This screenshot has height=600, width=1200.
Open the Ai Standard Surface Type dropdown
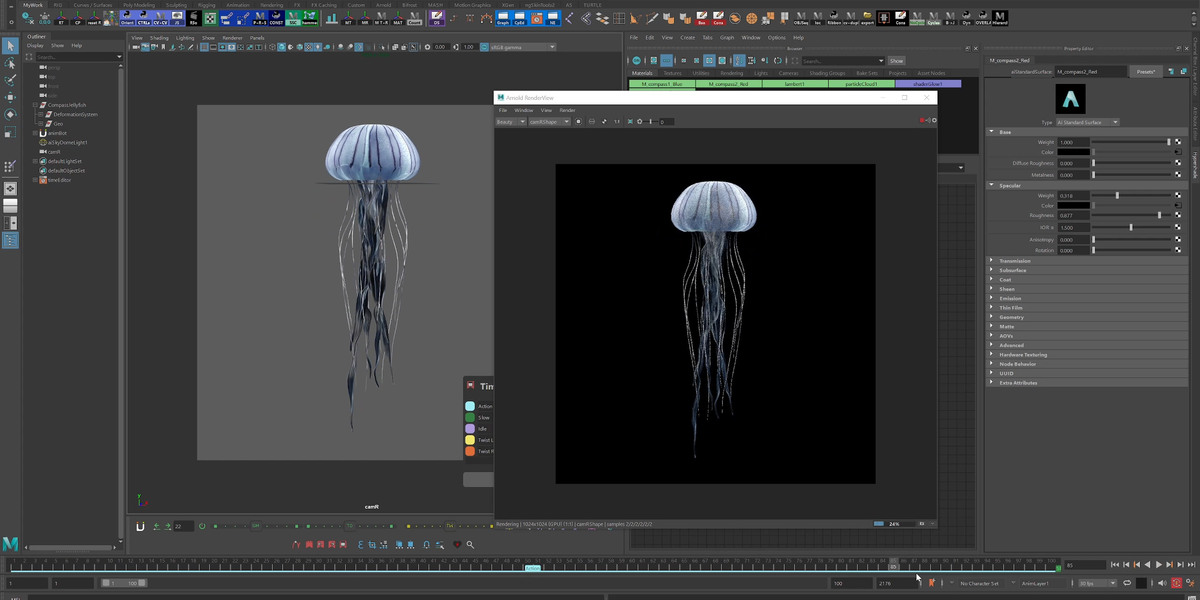point(1087,122)
